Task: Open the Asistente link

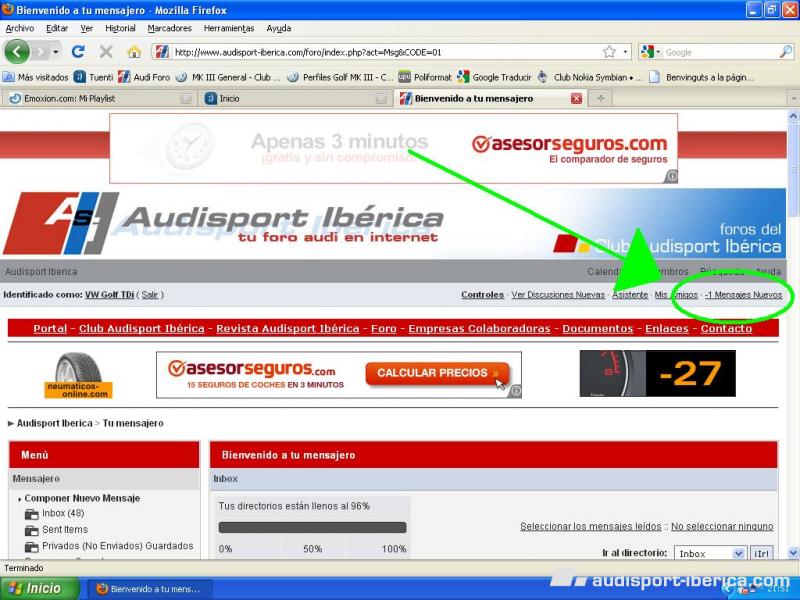Action: click(630, 295)
